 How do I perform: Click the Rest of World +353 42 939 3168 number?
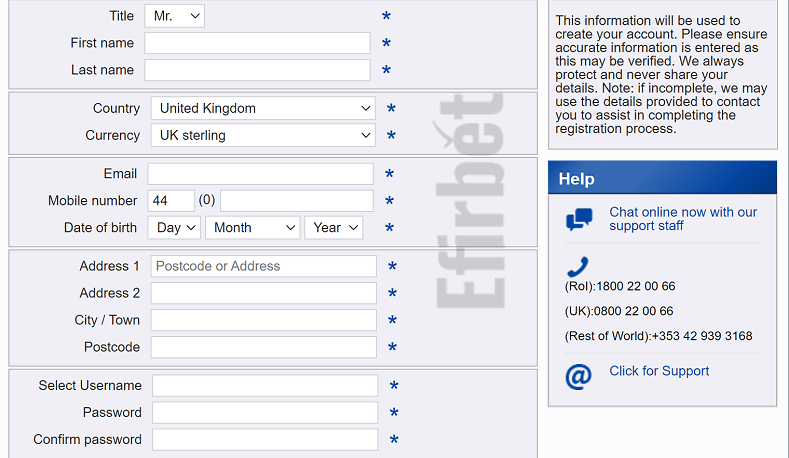(659, 336)
